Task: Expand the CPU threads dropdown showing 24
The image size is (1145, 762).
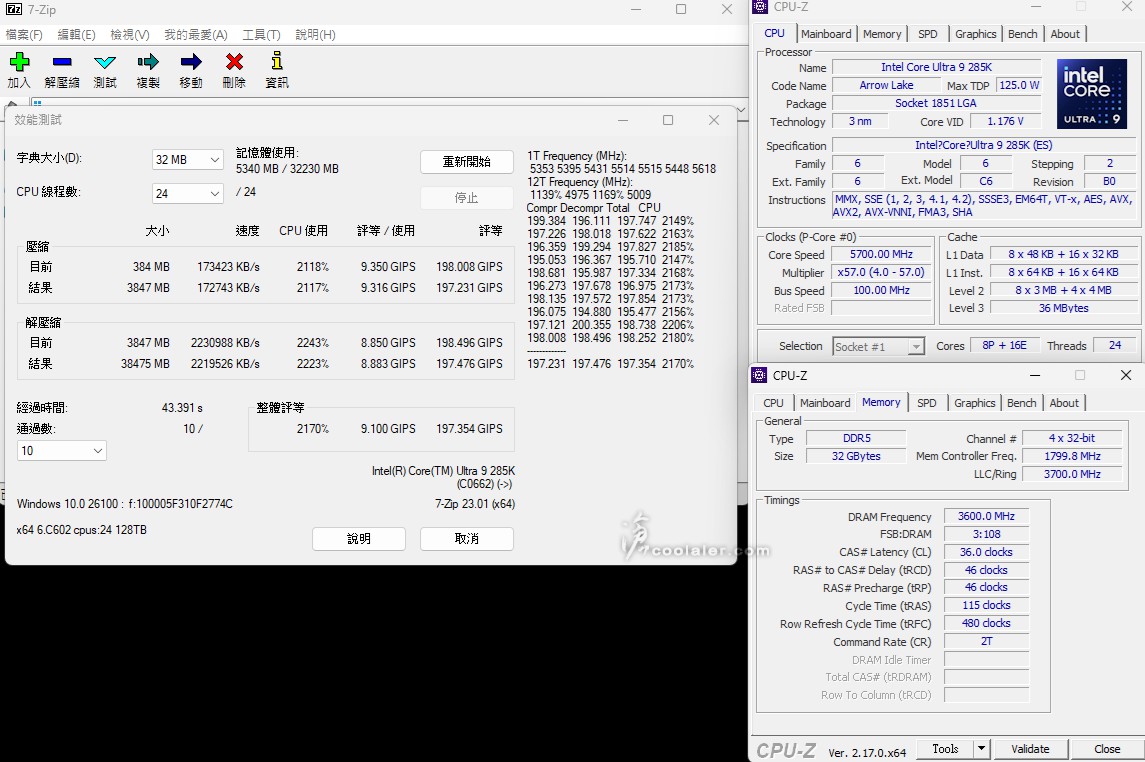Action: (188, 193)
